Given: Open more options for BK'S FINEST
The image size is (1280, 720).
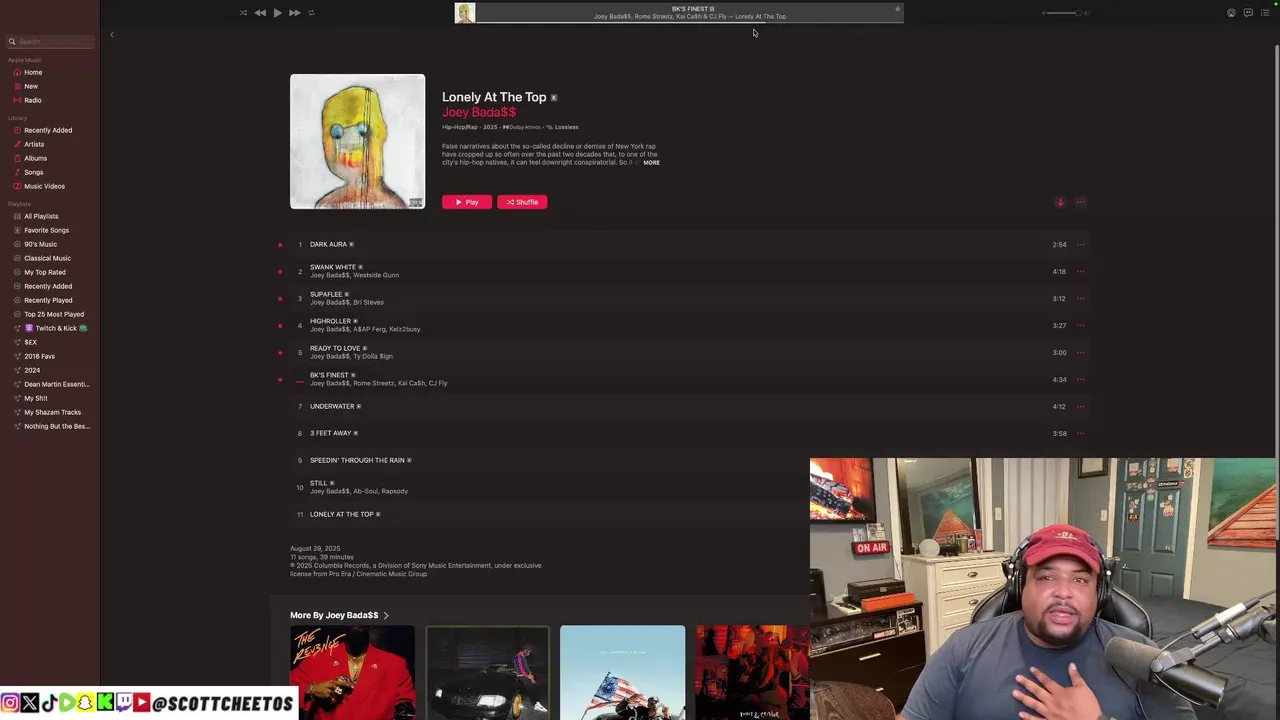Looking at the screenshot, I should (1080, 379).
